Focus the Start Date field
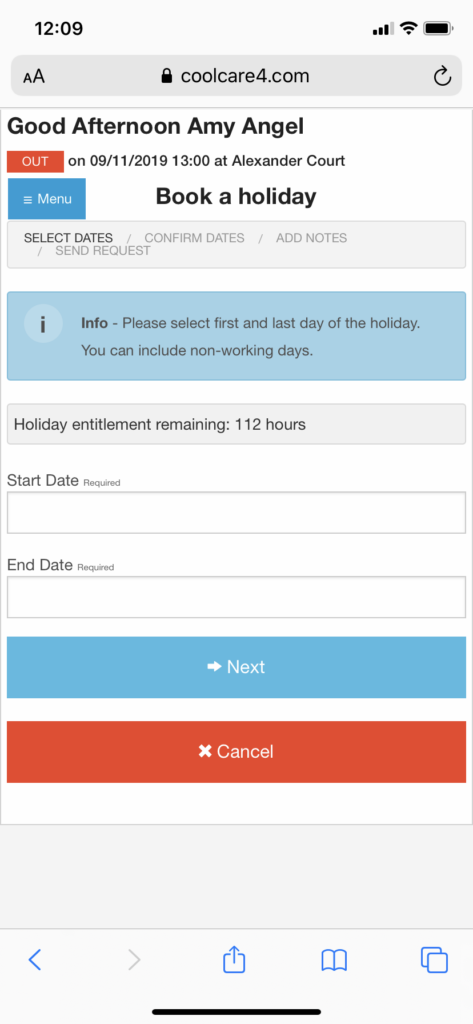Image resolution: width=473 pixels, height=1024 pixels. (236, 513)
